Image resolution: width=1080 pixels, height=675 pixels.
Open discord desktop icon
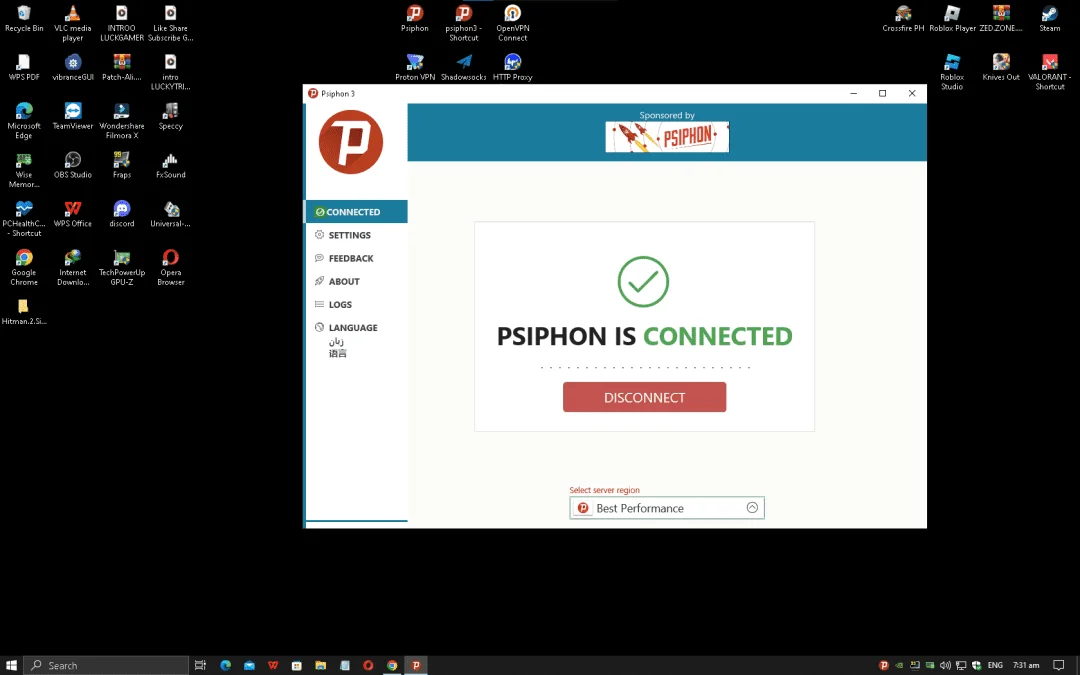point(121,214)
